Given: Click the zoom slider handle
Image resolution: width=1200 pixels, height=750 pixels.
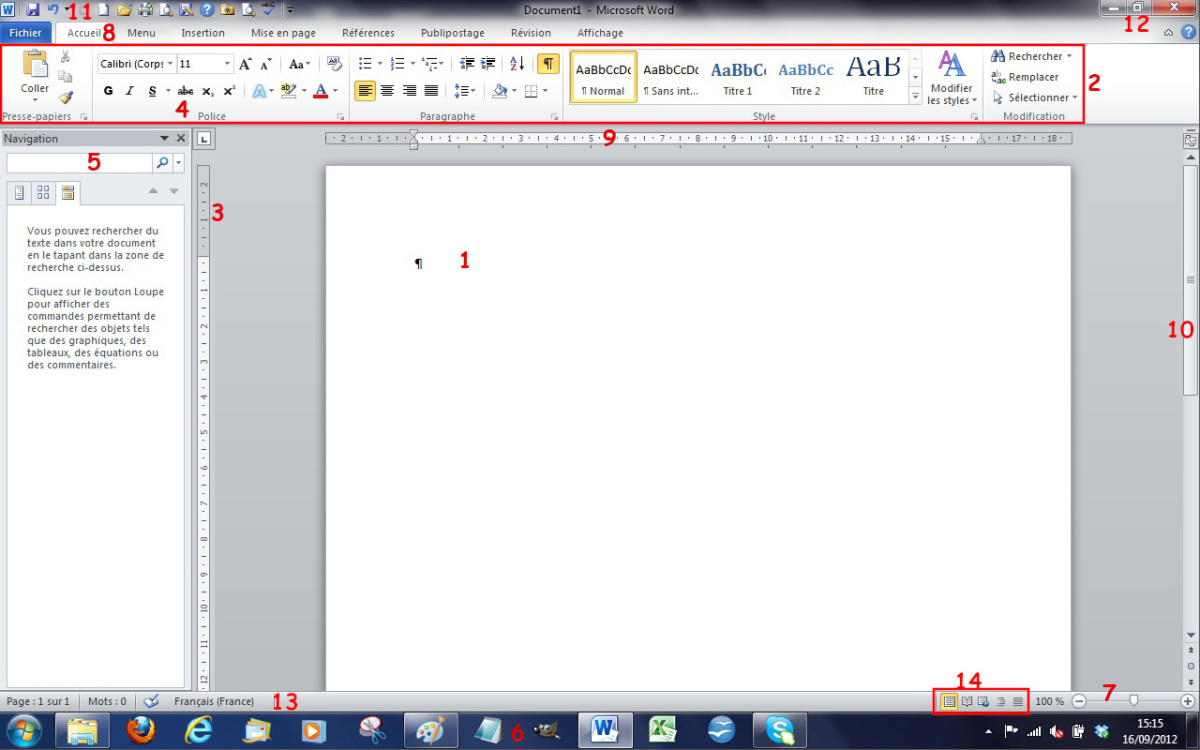Looking at the screenshot, I should 1133,701.
